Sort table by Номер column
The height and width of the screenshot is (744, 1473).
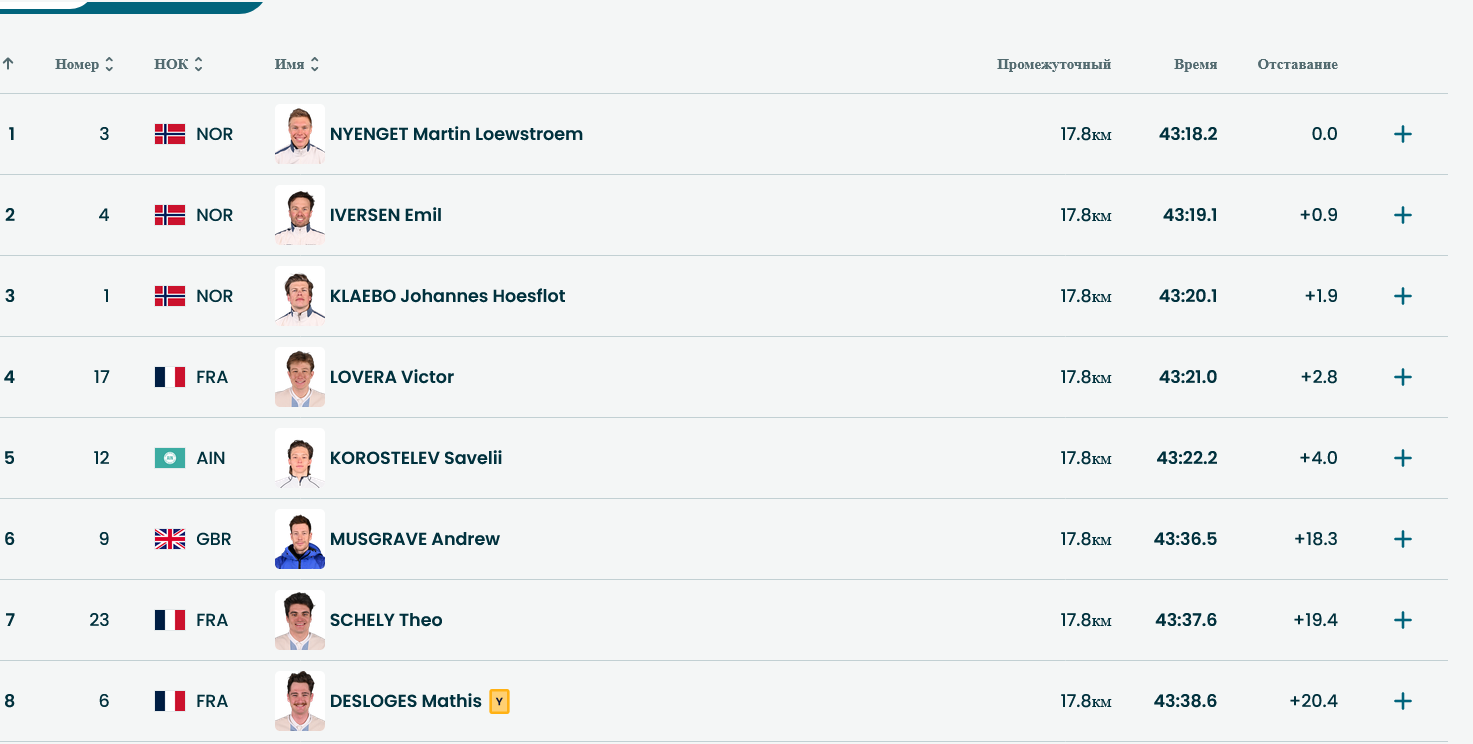click(84, 64)
